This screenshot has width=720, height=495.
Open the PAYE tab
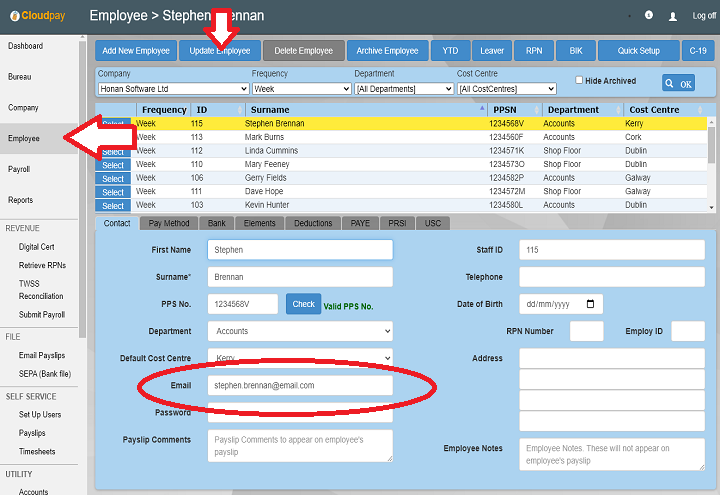click(360, 223)
